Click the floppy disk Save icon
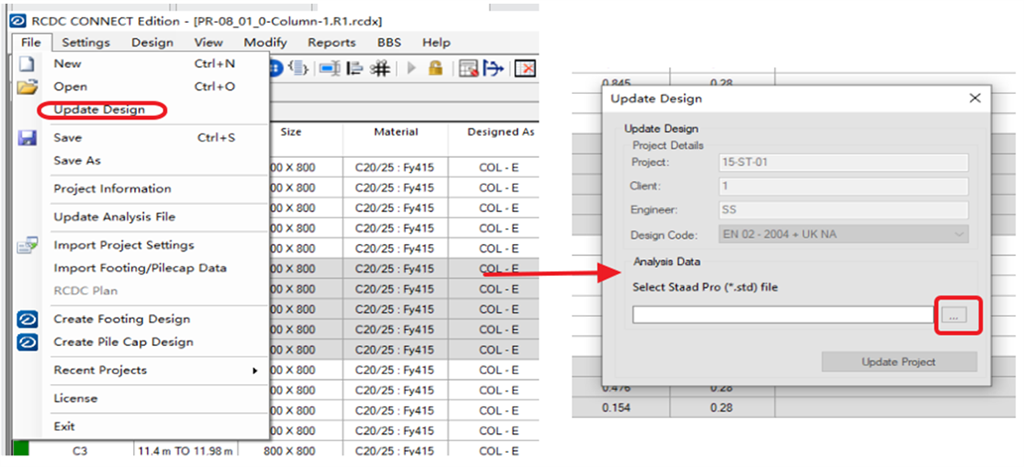 pos(27,138)
